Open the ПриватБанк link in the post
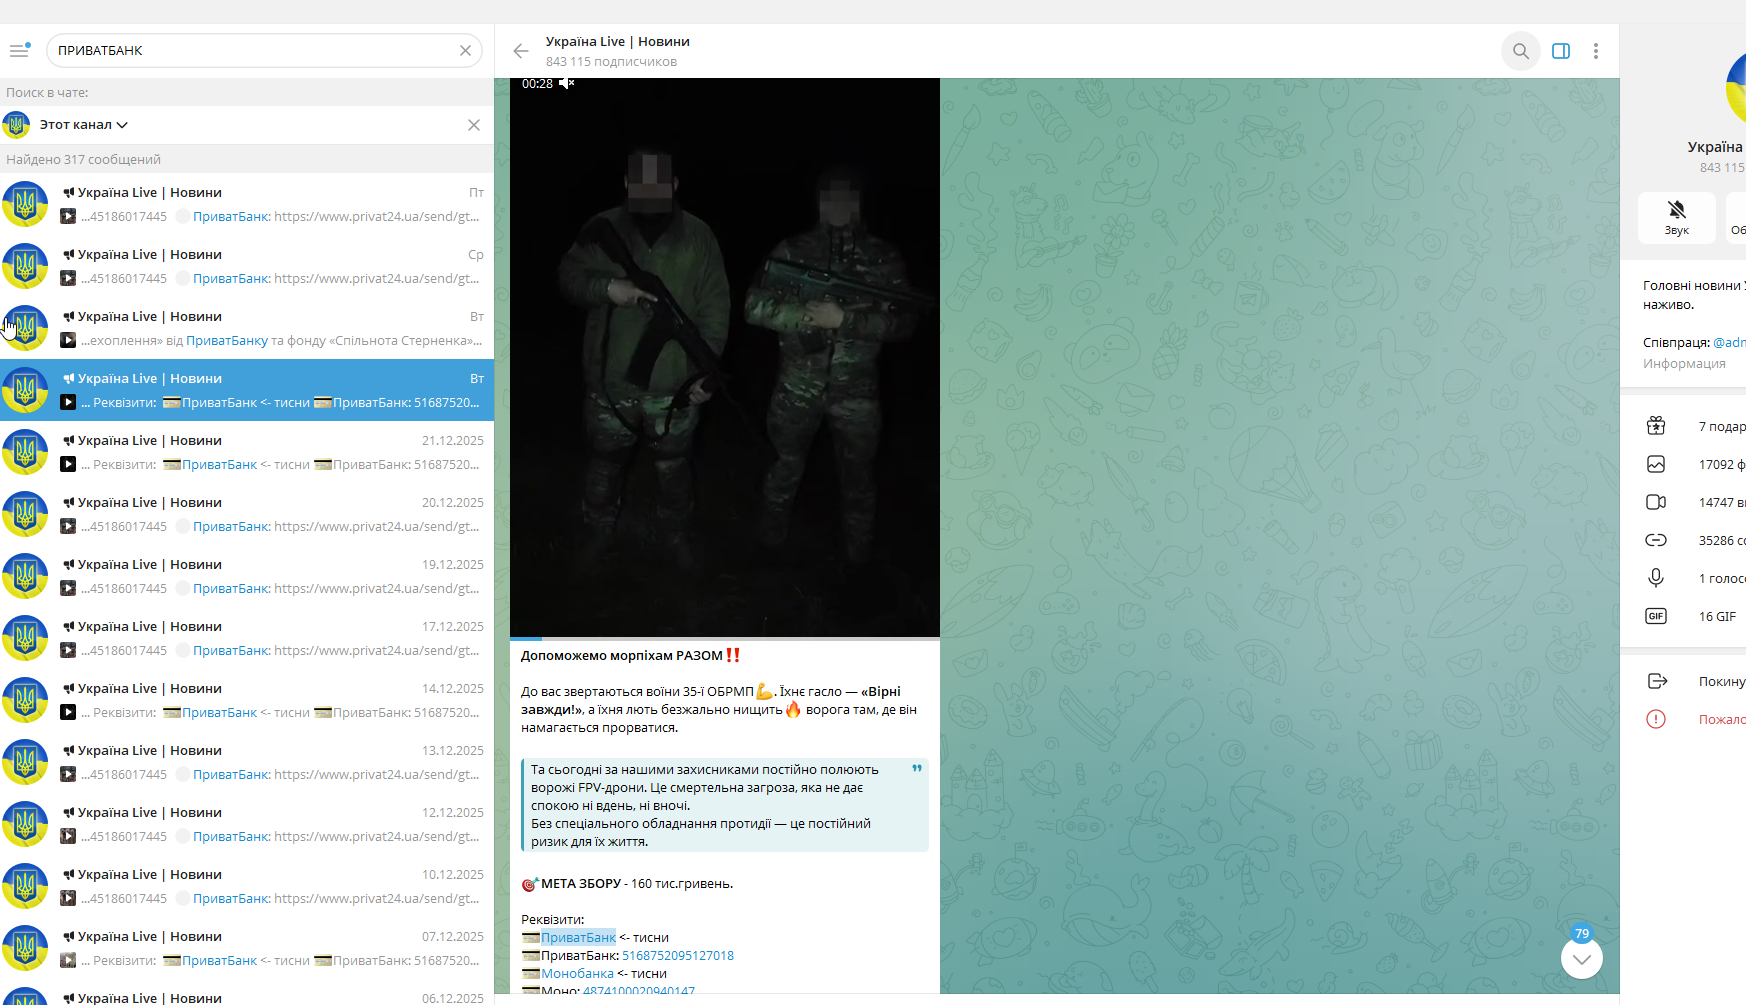Viewport: 1746px width, 1005px height. [x=578, y=938]
